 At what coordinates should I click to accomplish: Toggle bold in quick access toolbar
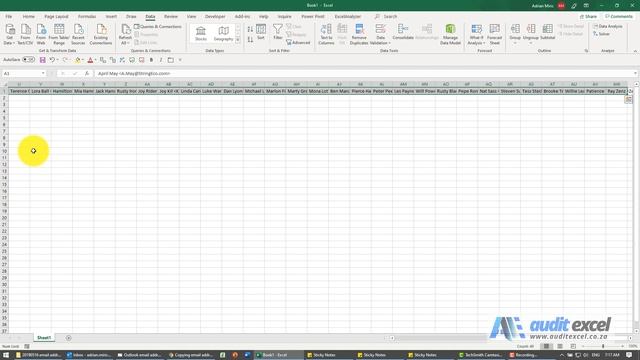pos(151,60)
